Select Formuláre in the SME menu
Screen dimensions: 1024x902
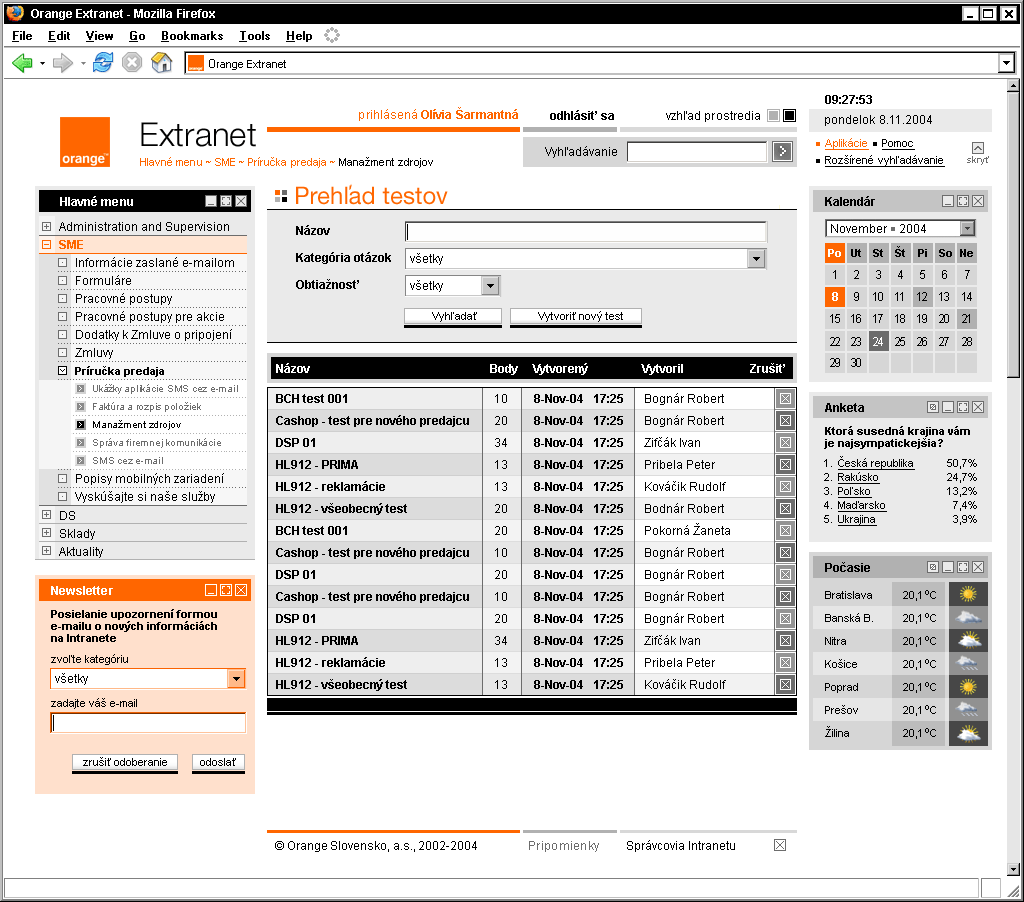point(103,281)
